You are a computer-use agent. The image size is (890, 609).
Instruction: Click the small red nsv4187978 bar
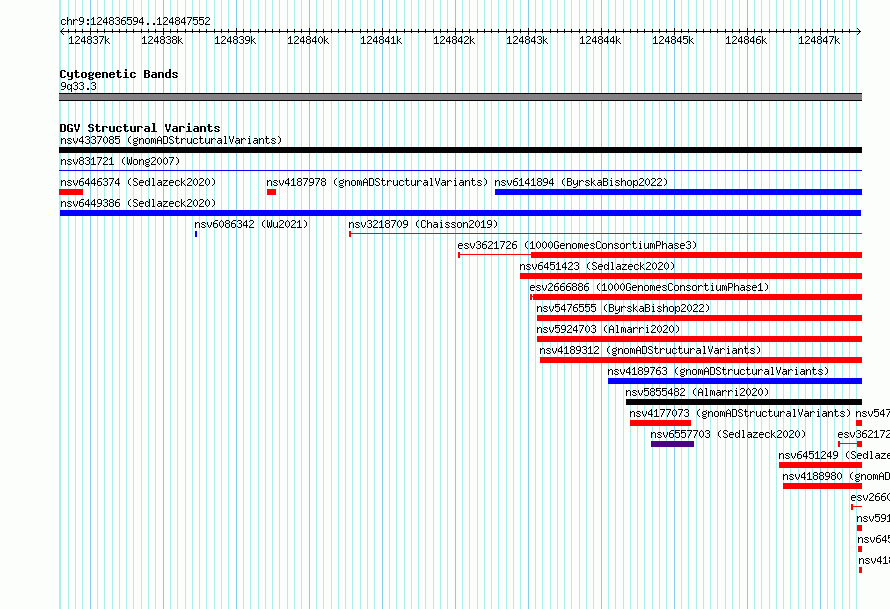click(x=271, y=192)
